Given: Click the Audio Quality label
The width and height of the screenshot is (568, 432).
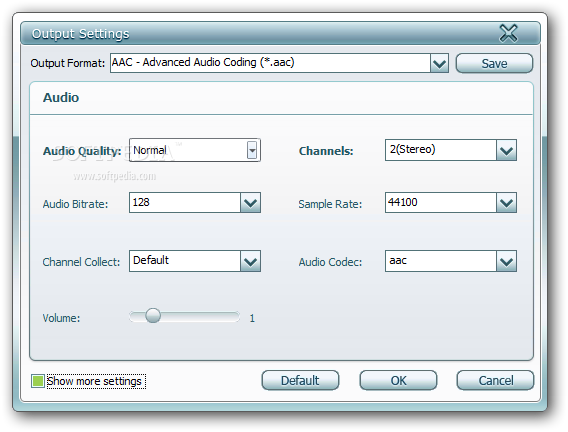Looking at the screenshot, I should click(82, 151).
